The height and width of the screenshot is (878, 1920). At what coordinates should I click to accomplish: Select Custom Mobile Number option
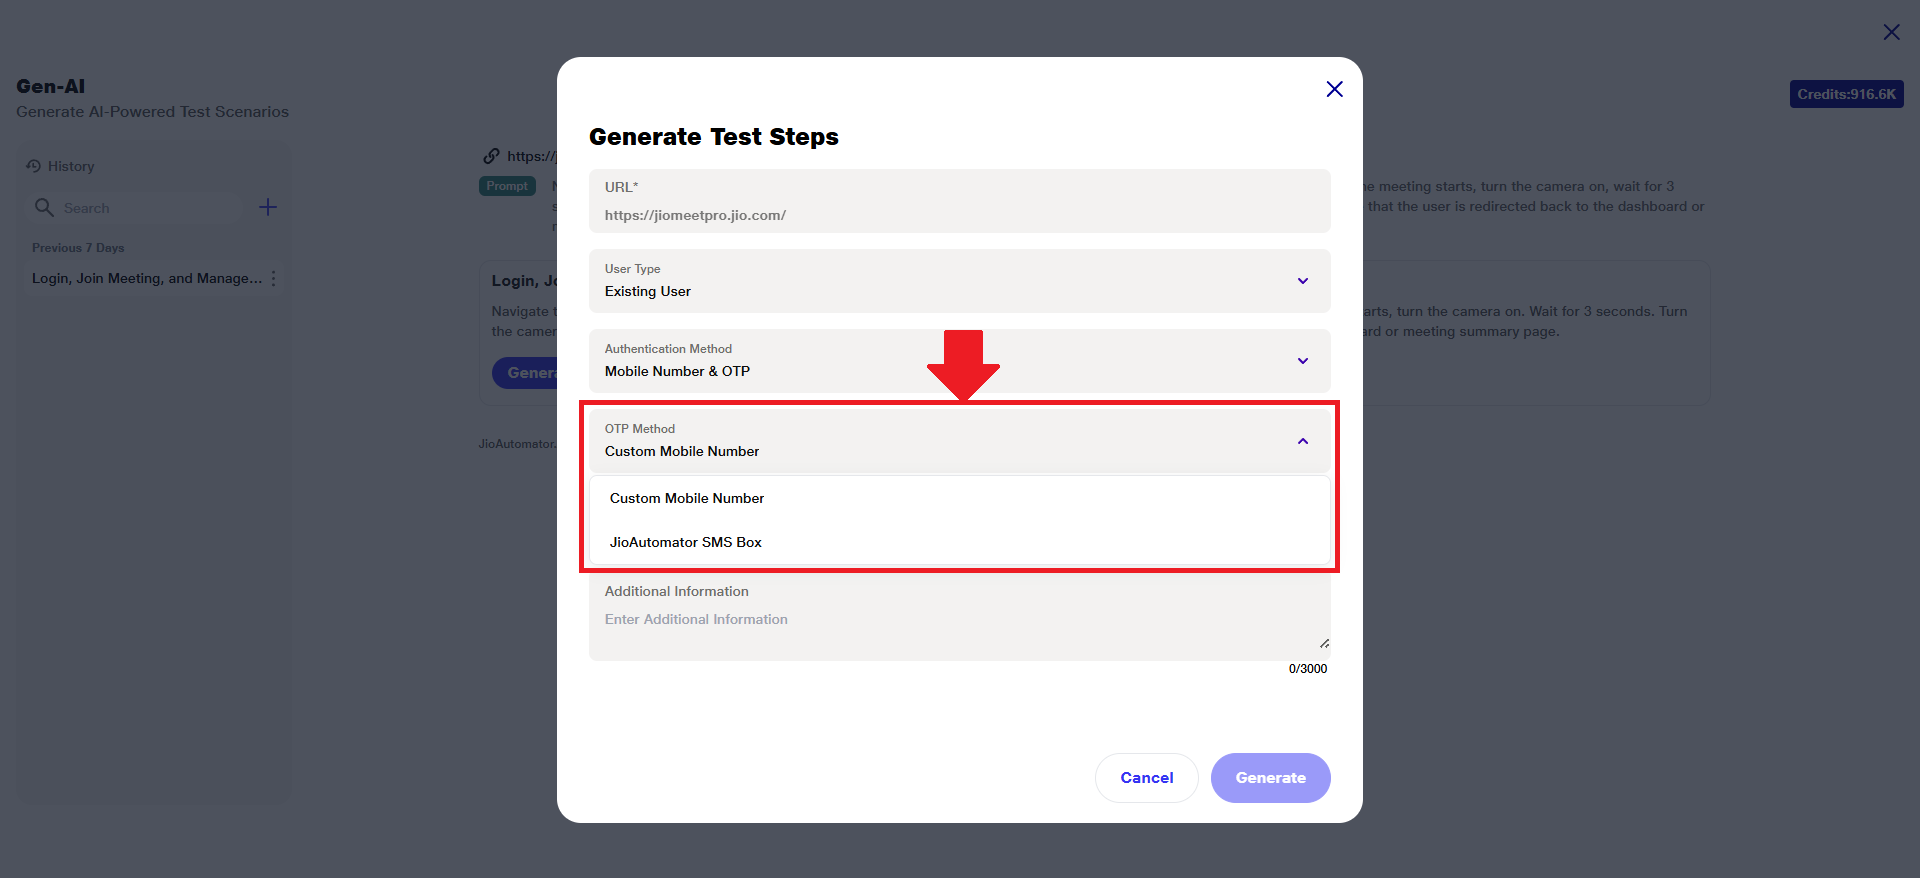pos(687,498)
